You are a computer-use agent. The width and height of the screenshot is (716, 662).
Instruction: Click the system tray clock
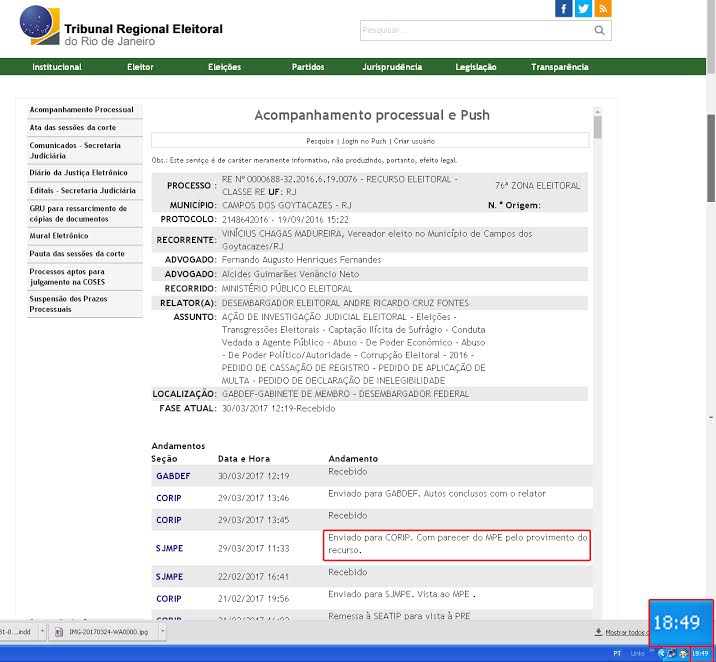701,652
